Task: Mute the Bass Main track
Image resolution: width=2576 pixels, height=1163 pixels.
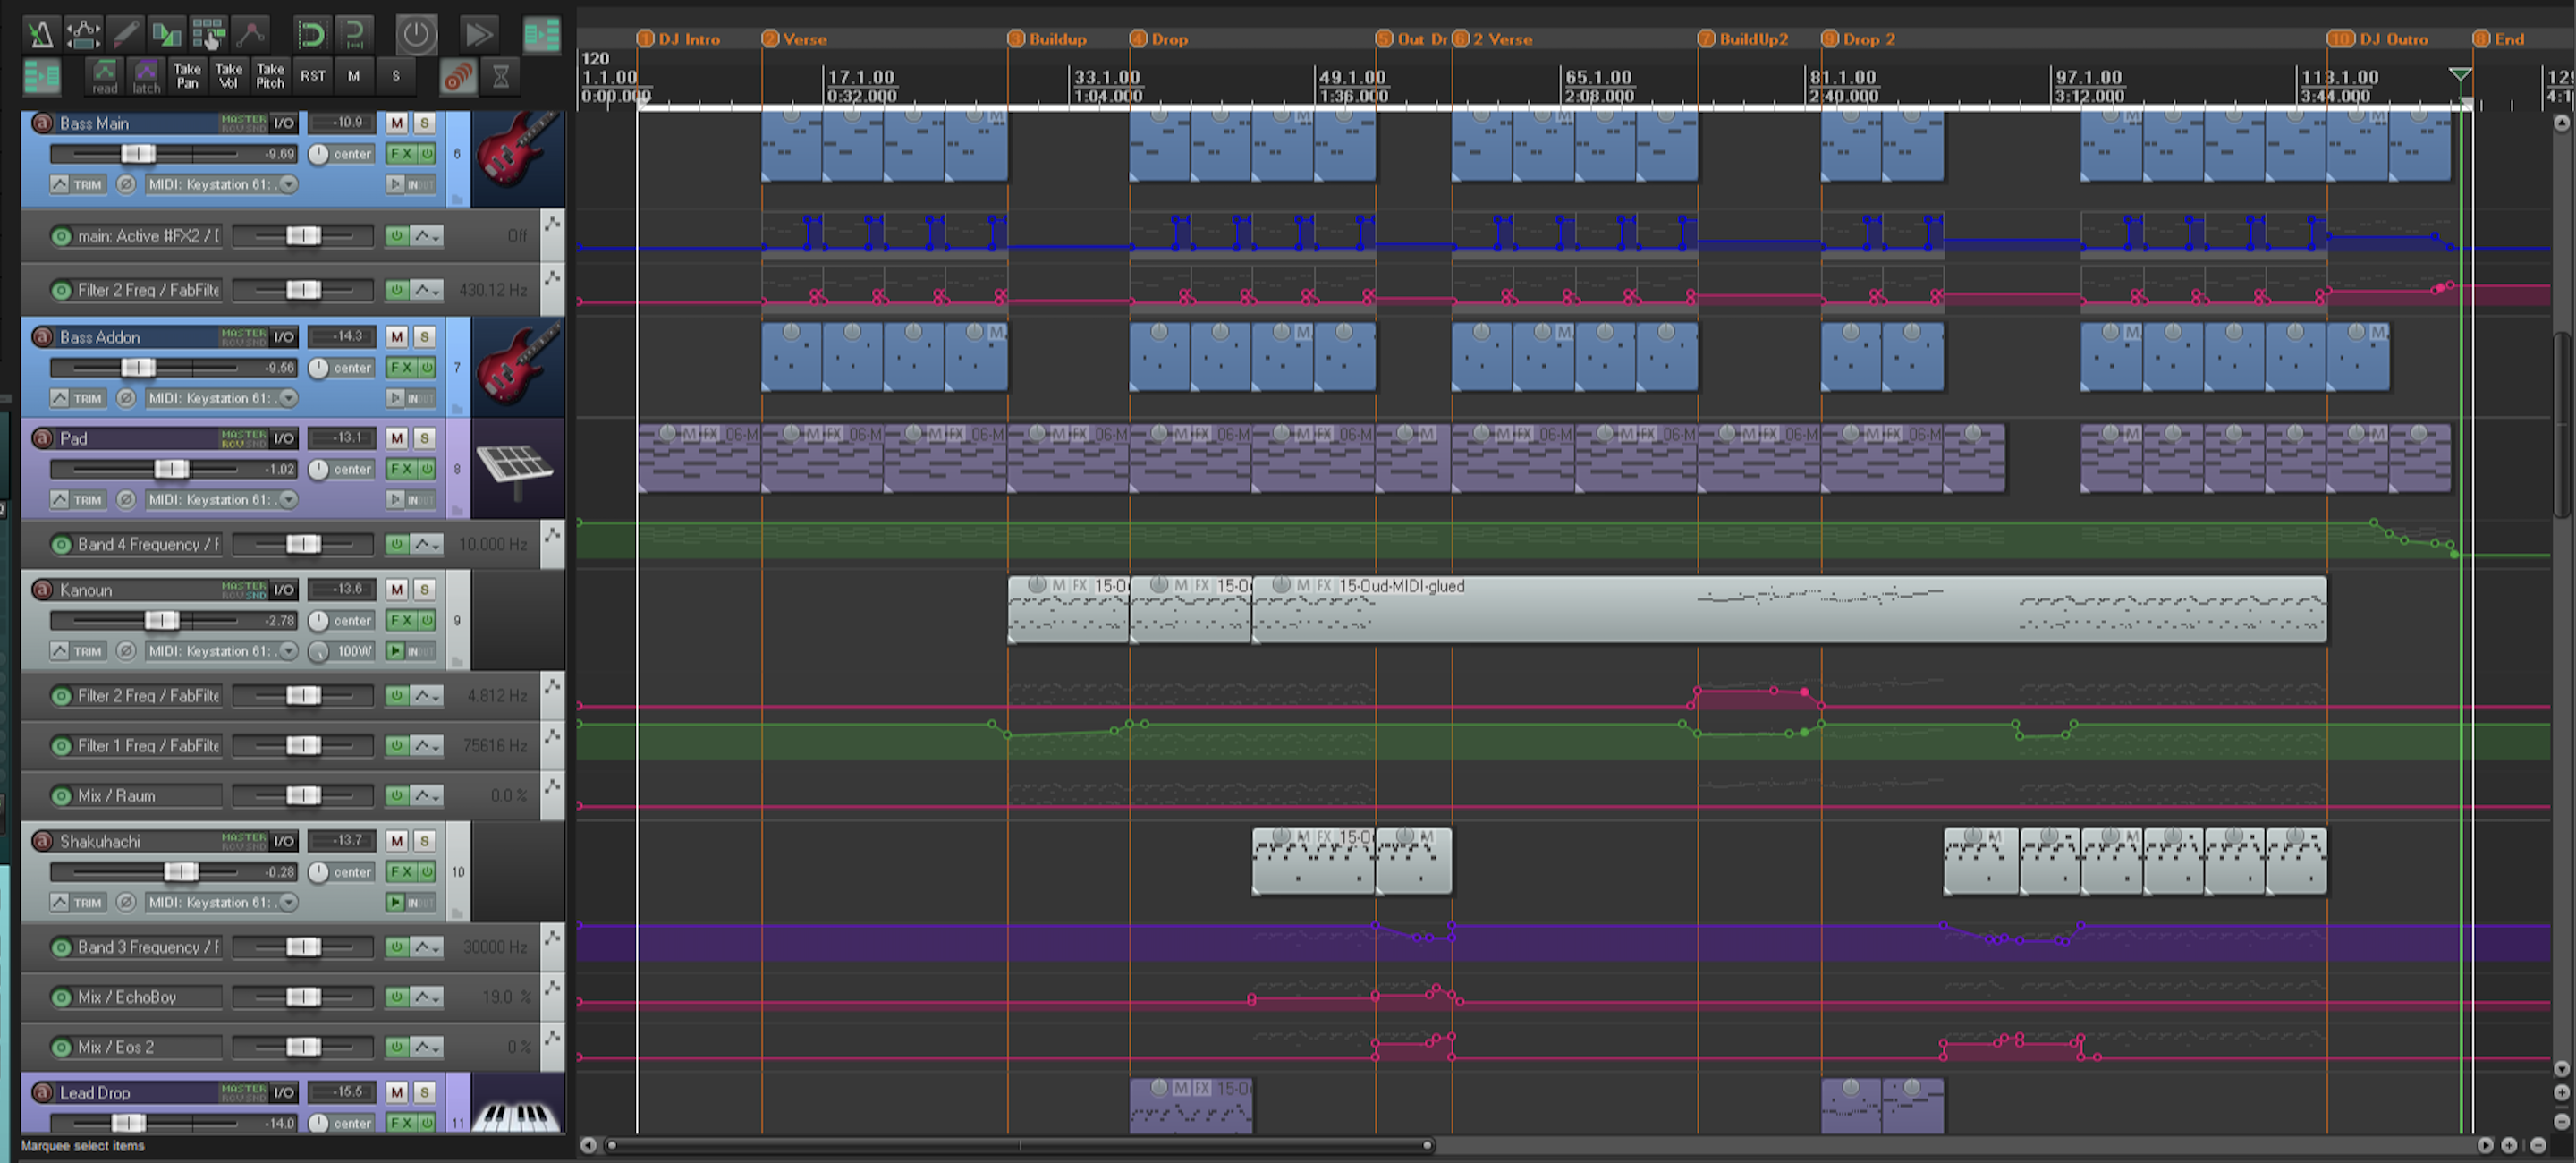Action: click(397, 123)
